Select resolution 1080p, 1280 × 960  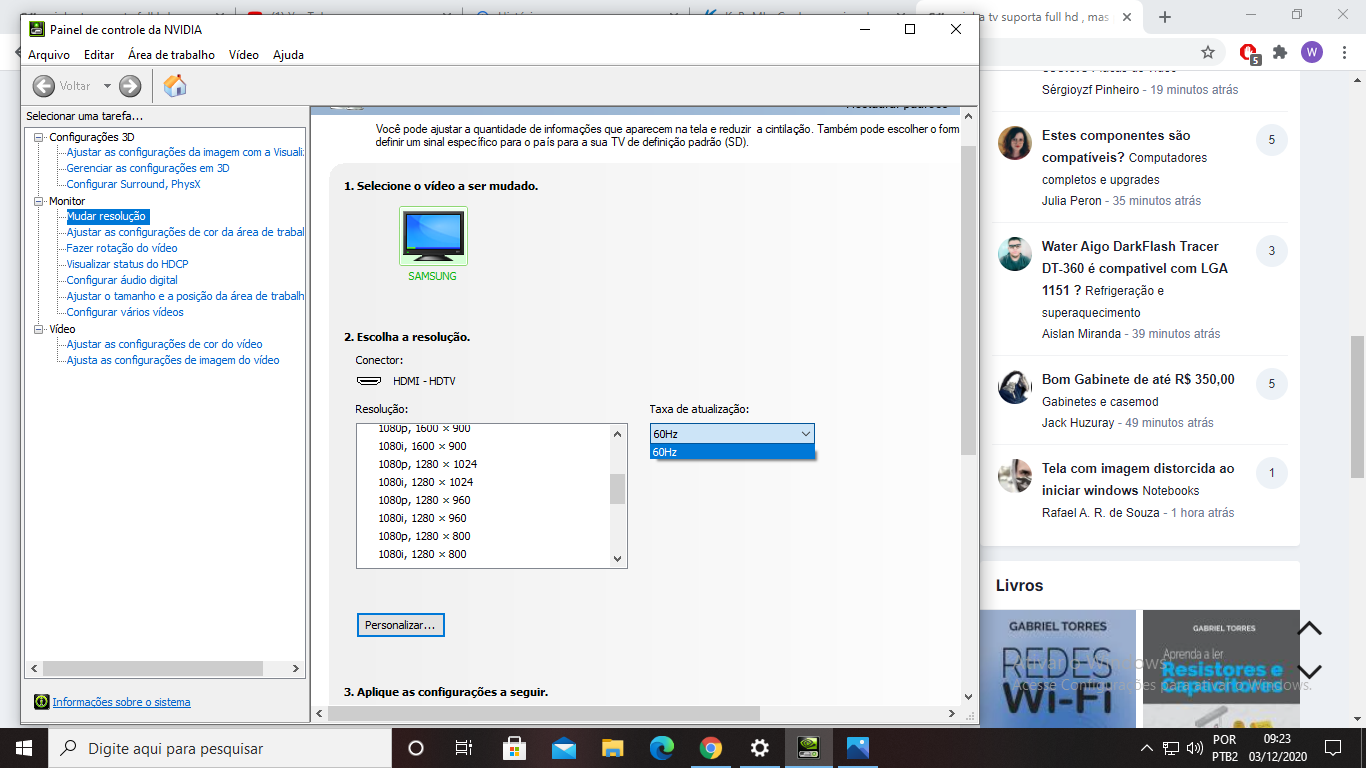click(x=424, y=500)
